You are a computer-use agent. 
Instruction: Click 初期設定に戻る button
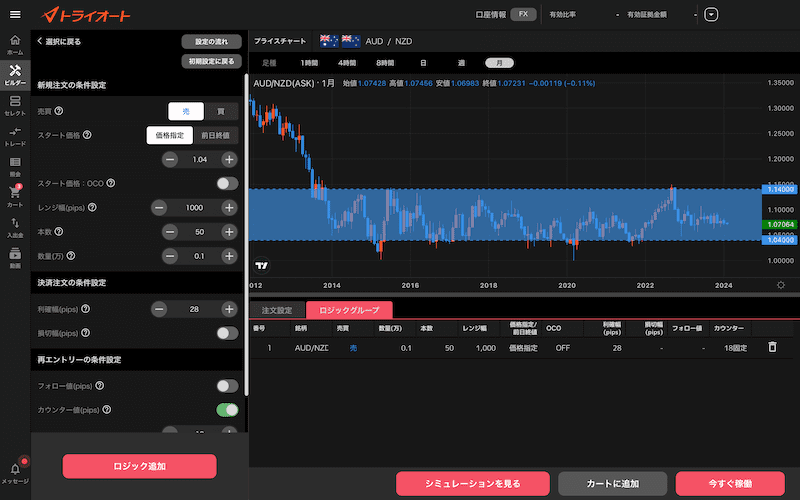[212, 61]
